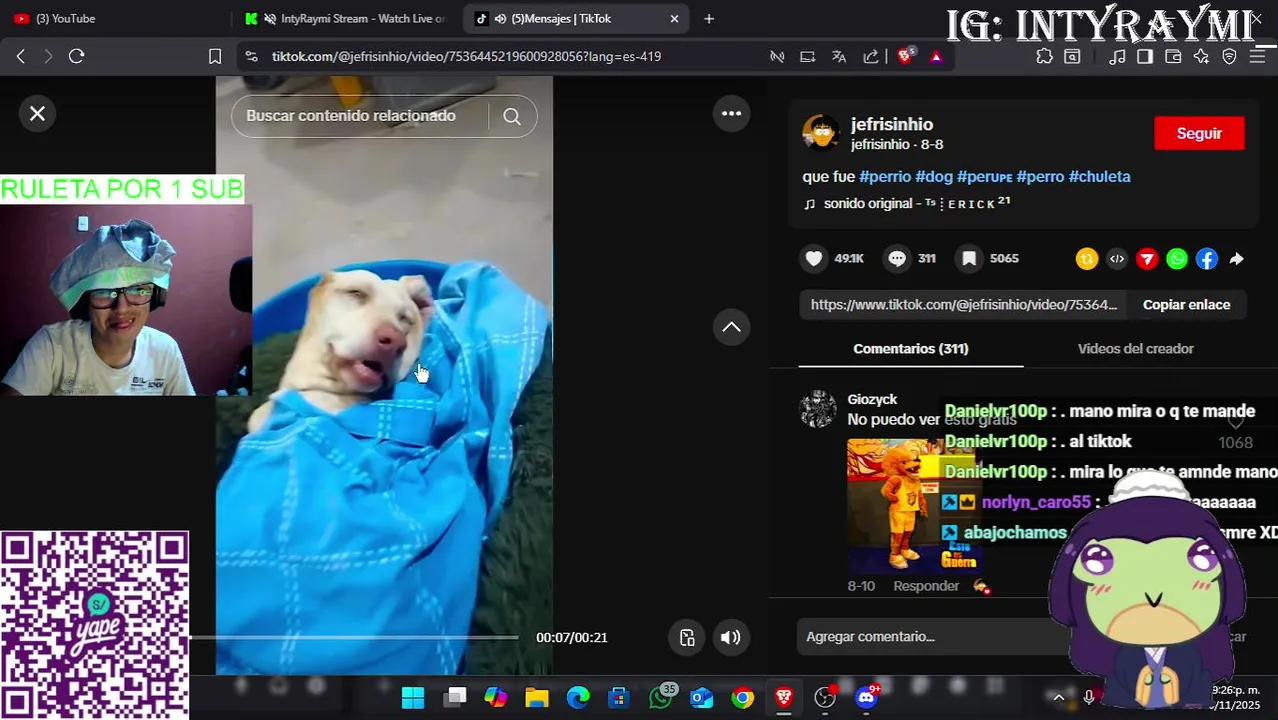Share video to Facebook
1278x720 pixels.
1207,259
